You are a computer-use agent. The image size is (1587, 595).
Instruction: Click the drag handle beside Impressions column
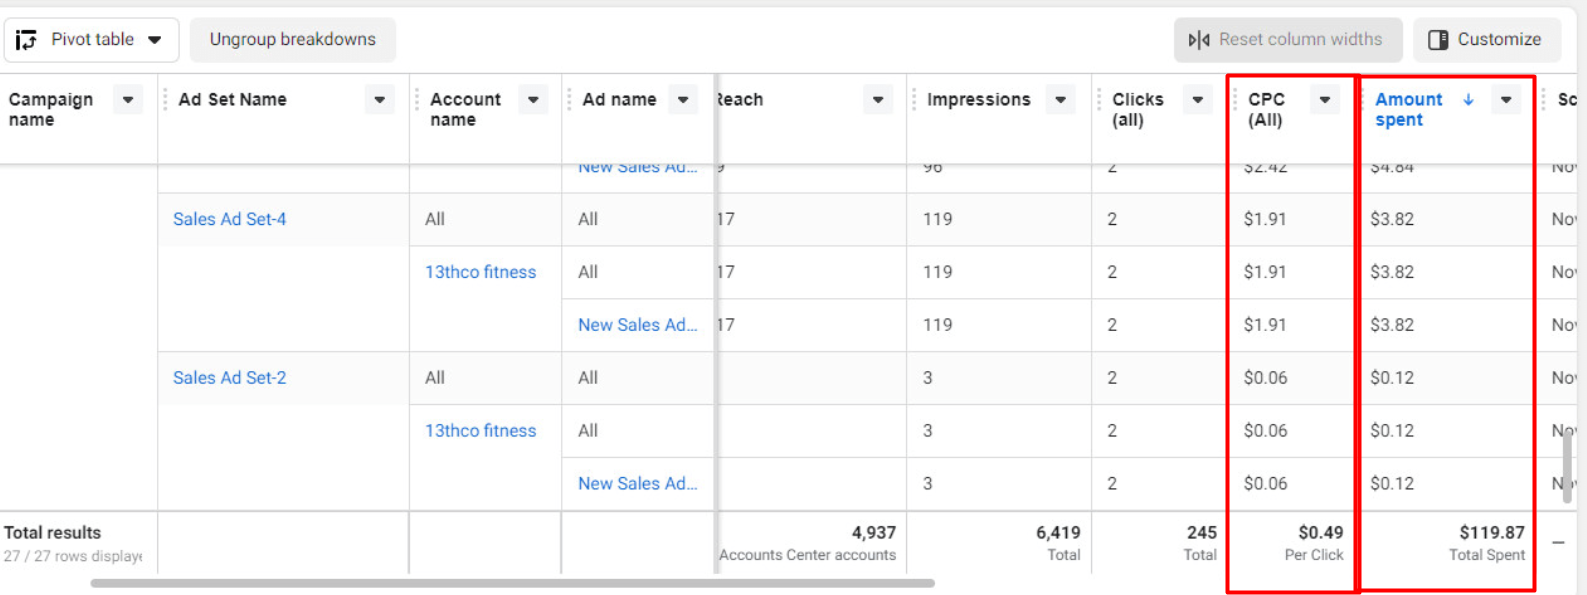(914, 100)
